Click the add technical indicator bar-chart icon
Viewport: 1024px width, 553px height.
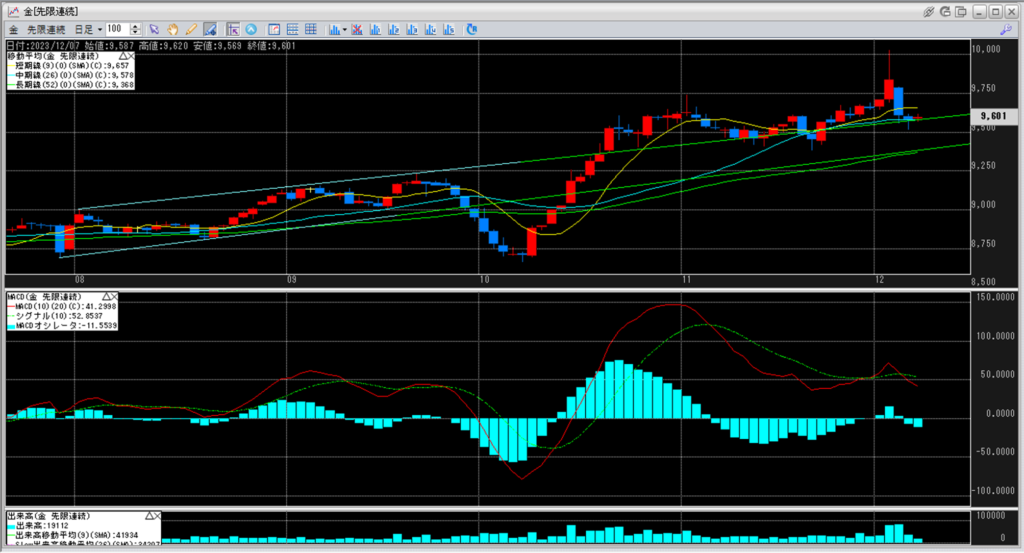tap(334, 29)
